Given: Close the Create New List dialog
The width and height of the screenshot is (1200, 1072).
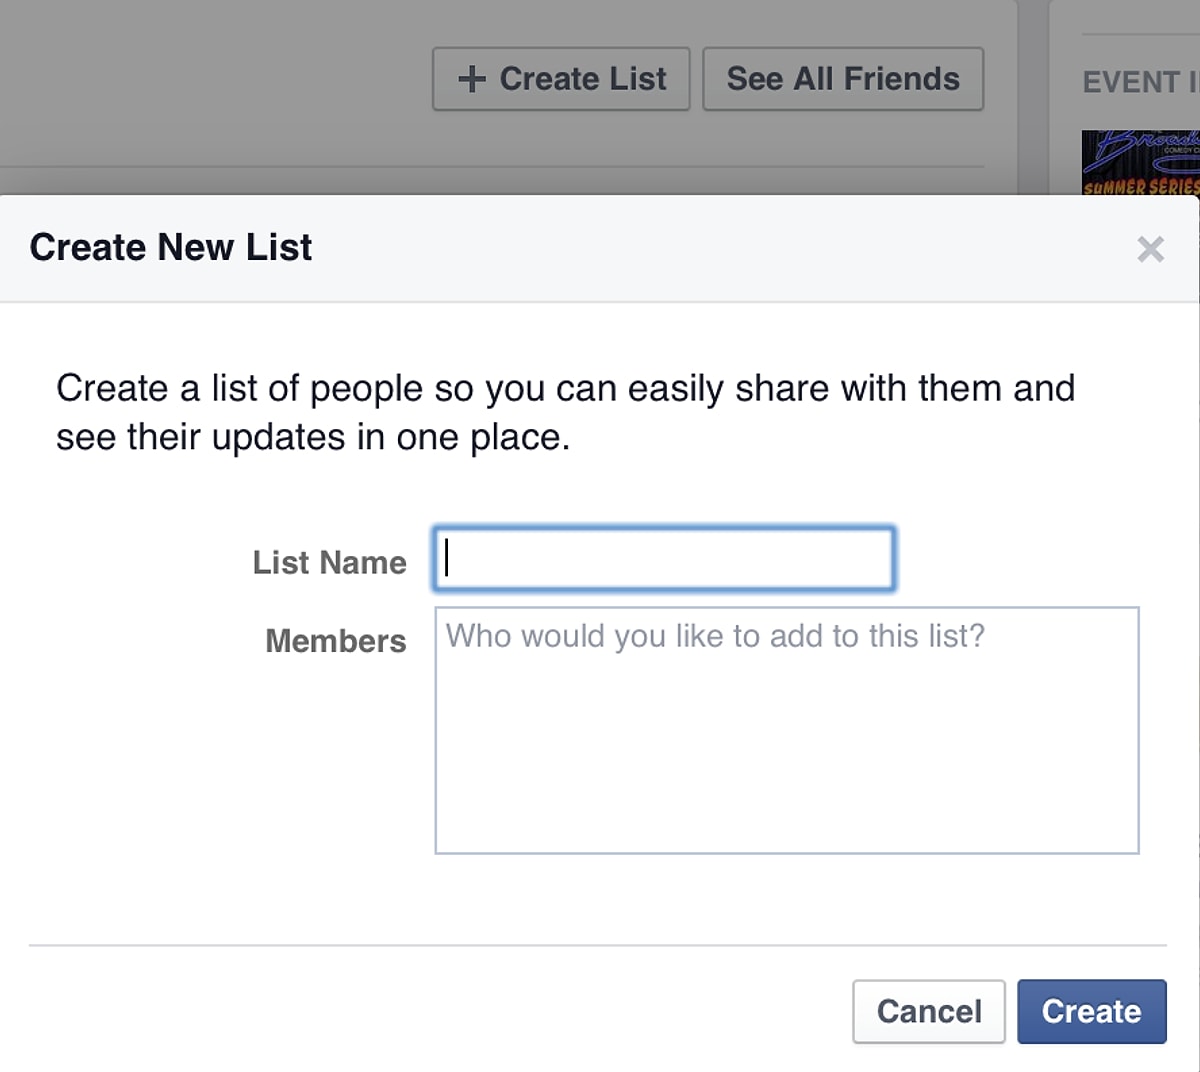Looking at the screenshot, I should pos(1150,249).
